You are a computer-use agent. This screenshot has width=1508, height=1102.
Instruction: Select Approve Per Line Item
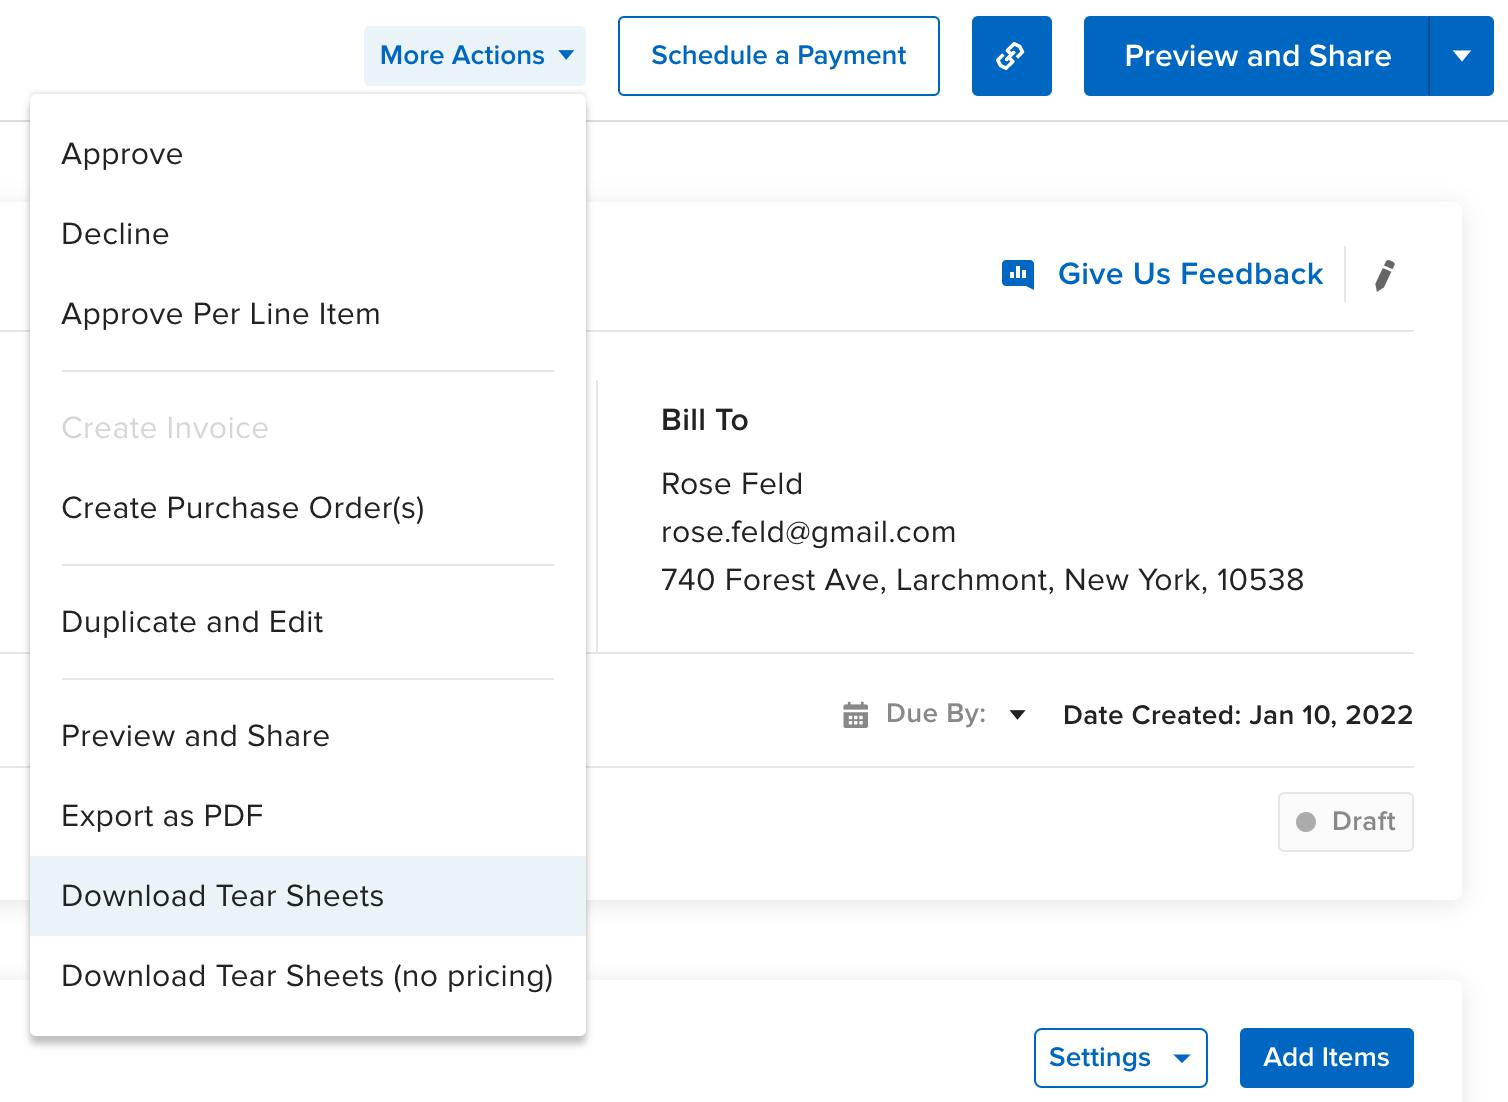(220, 314)
